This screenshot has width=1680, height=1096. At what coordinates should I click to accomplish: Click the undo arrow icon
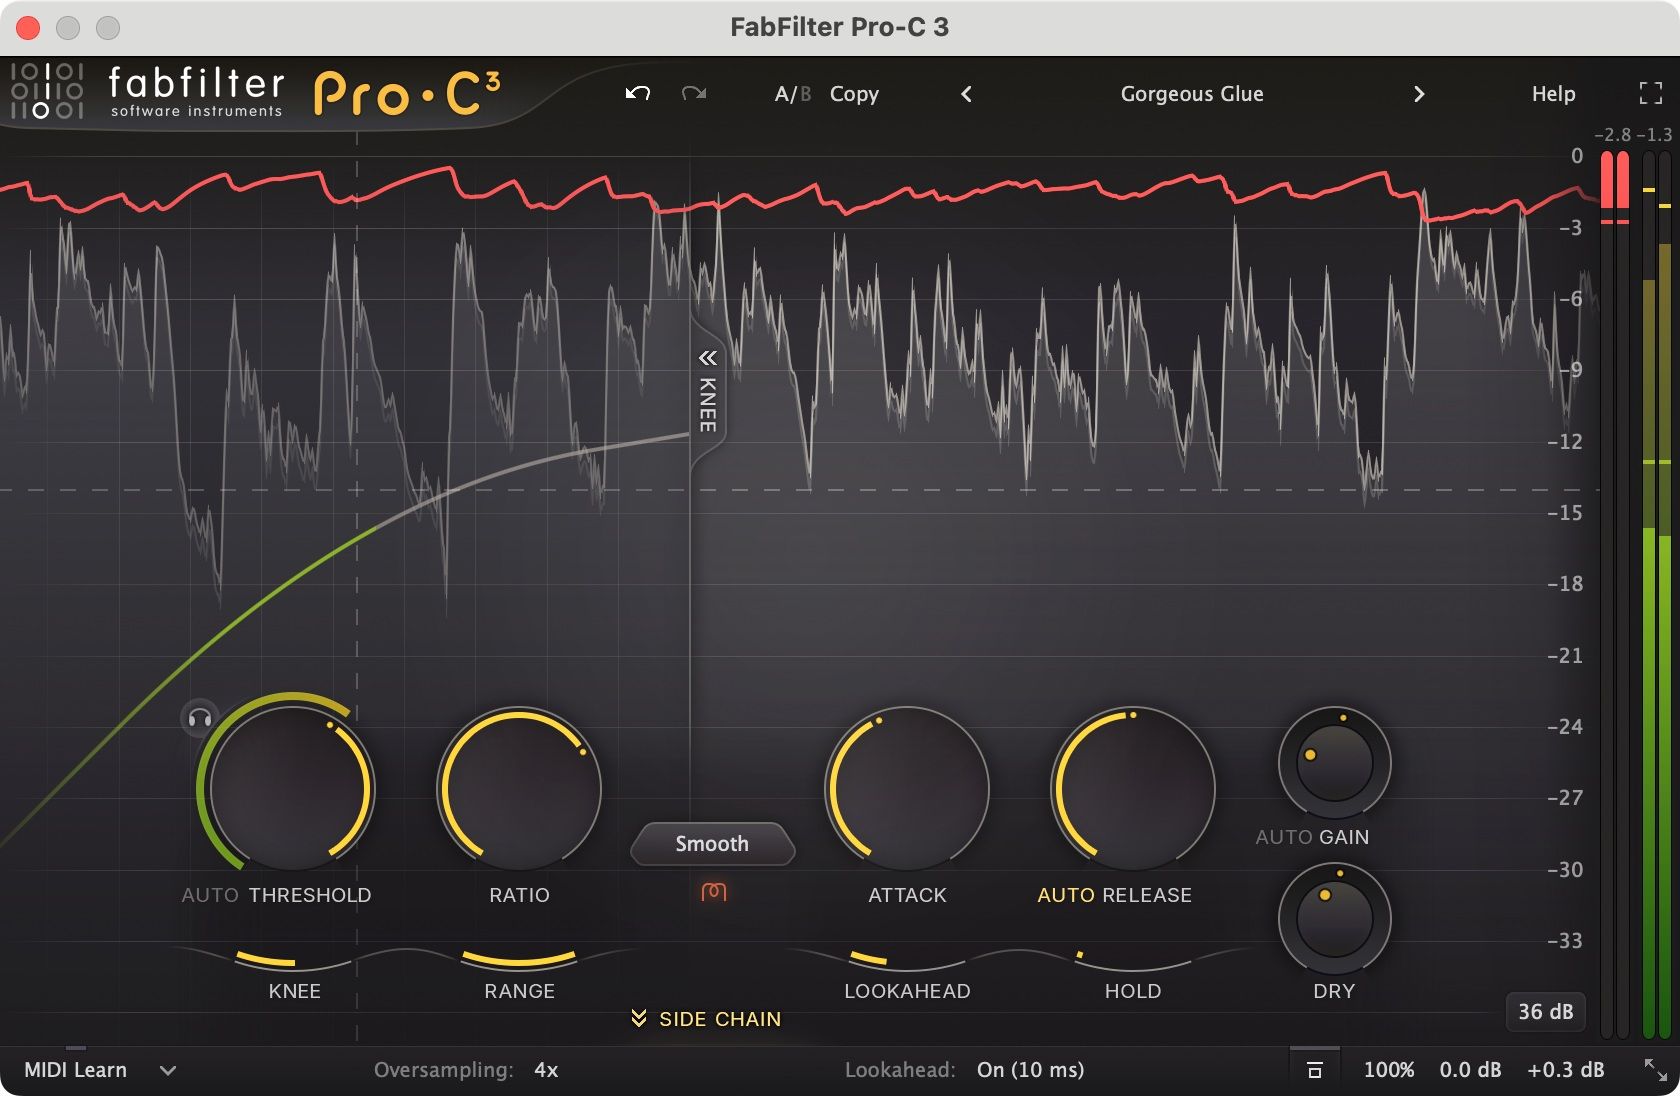click(637, 93)
